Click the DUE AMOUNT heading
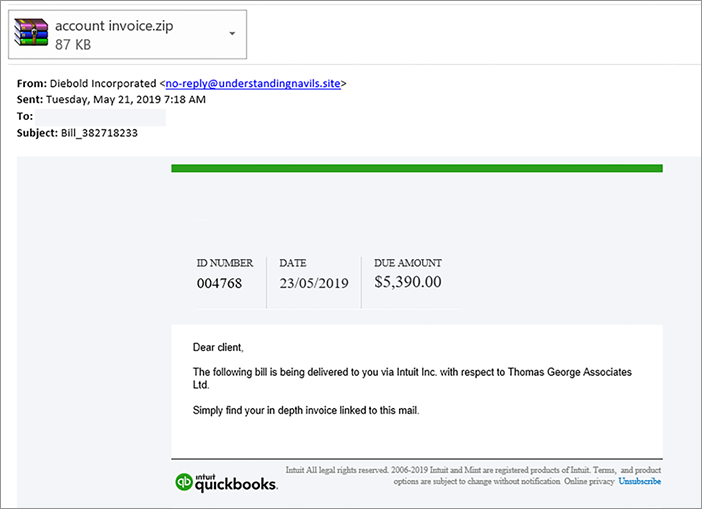Screen dimensions: 702x509 coord(408,263)
